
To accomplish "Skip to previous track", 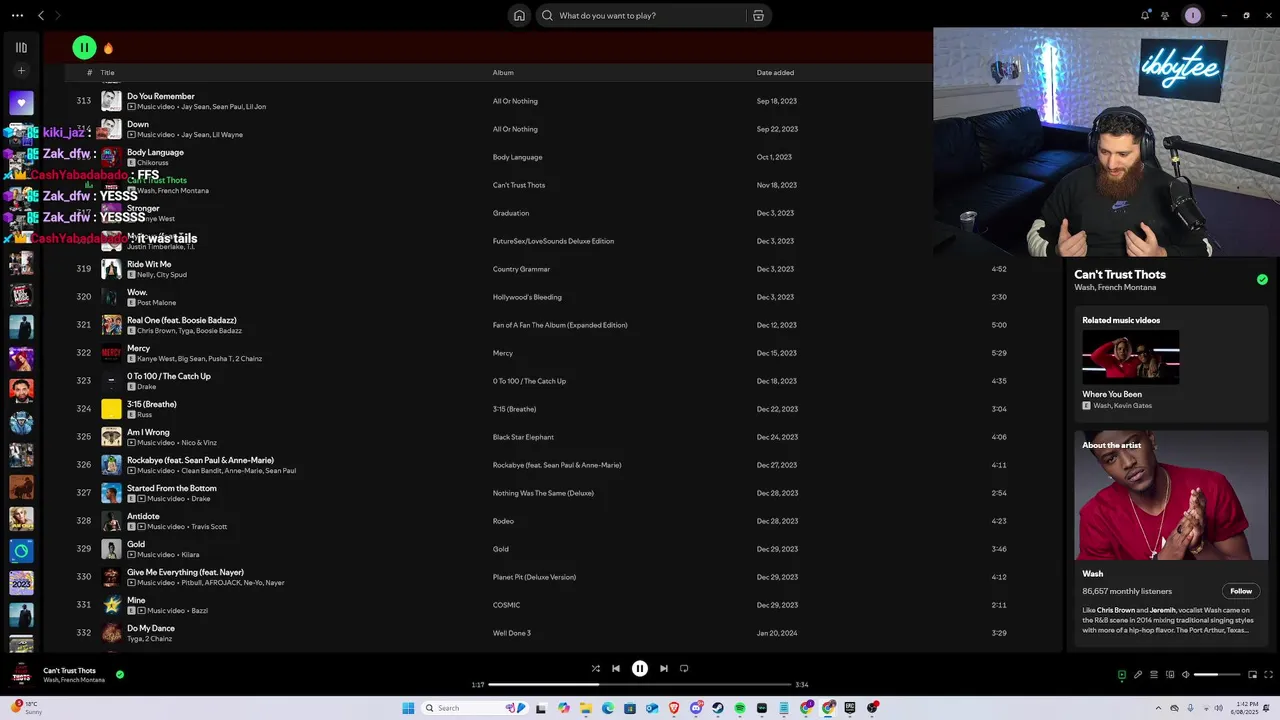I will pyautogui.click(x=616, y=668).
